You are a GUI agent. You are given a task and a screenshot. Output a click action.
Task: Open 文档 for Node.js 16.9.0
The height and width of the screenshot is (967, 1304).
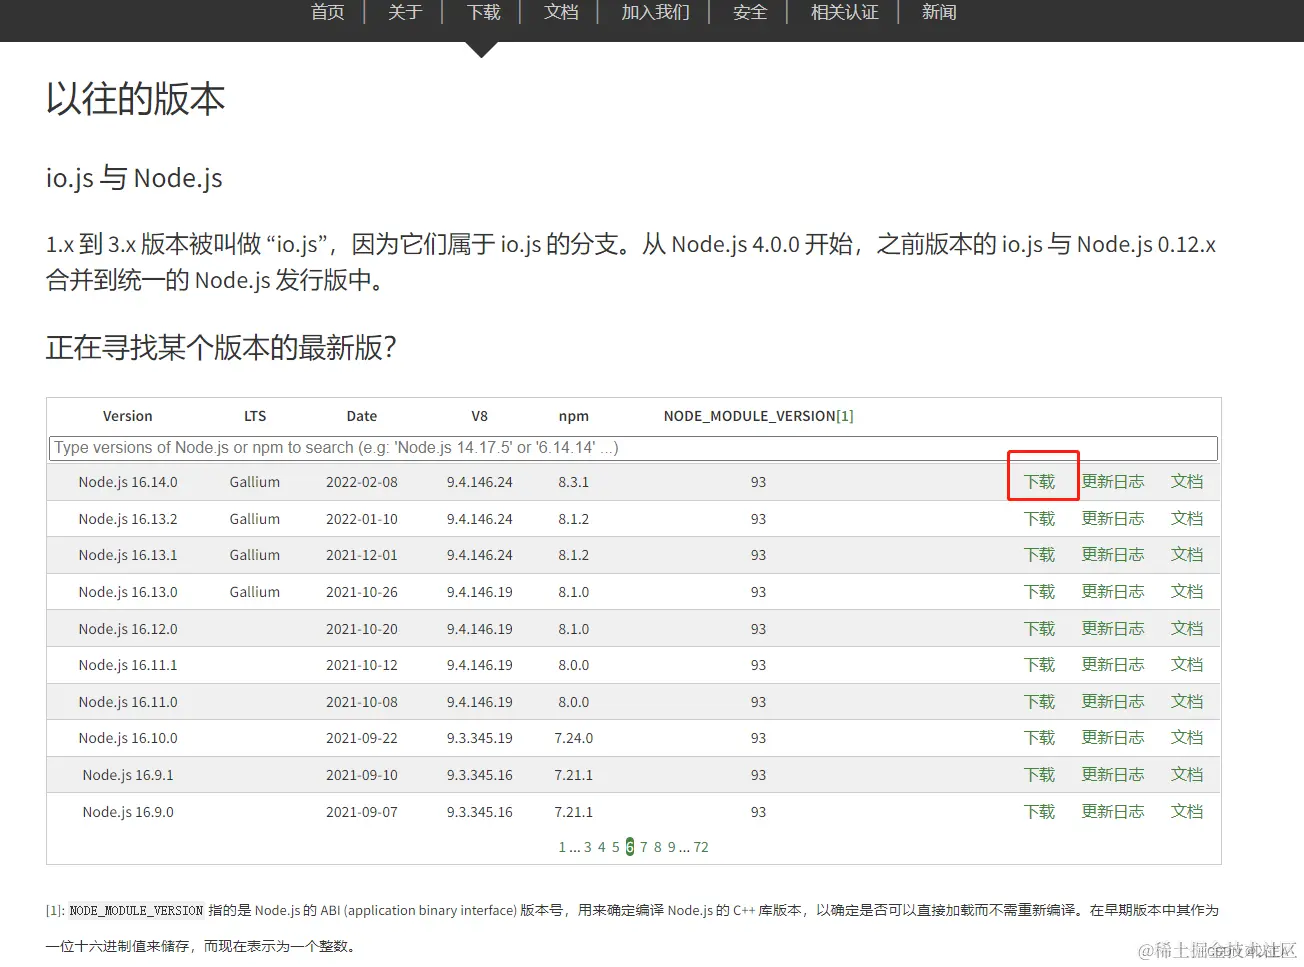[x=1187, y=812]
